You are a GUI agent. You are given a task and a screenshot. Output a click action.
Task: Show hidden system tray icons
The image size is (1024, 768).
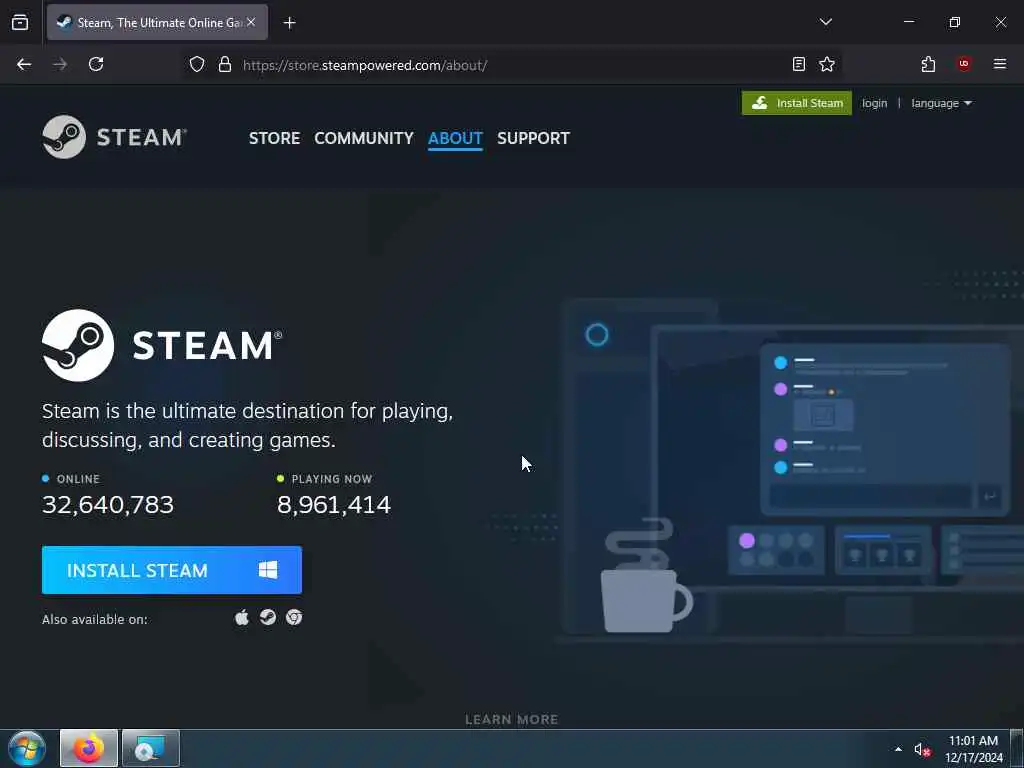click(x=898, y=749)
